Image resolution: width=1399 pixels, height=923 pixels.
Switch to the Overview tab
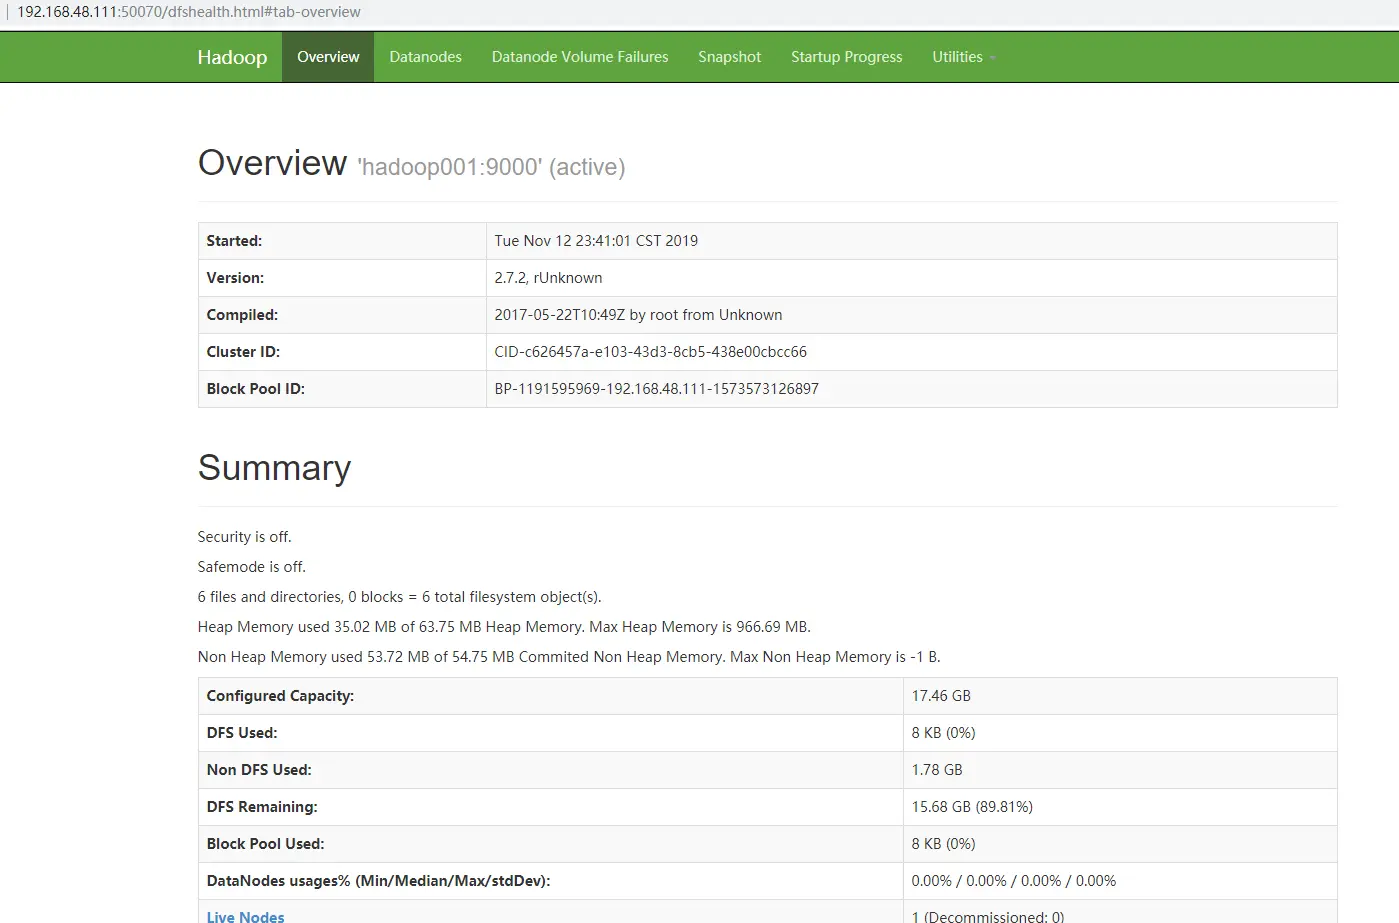tap(328, 57)
